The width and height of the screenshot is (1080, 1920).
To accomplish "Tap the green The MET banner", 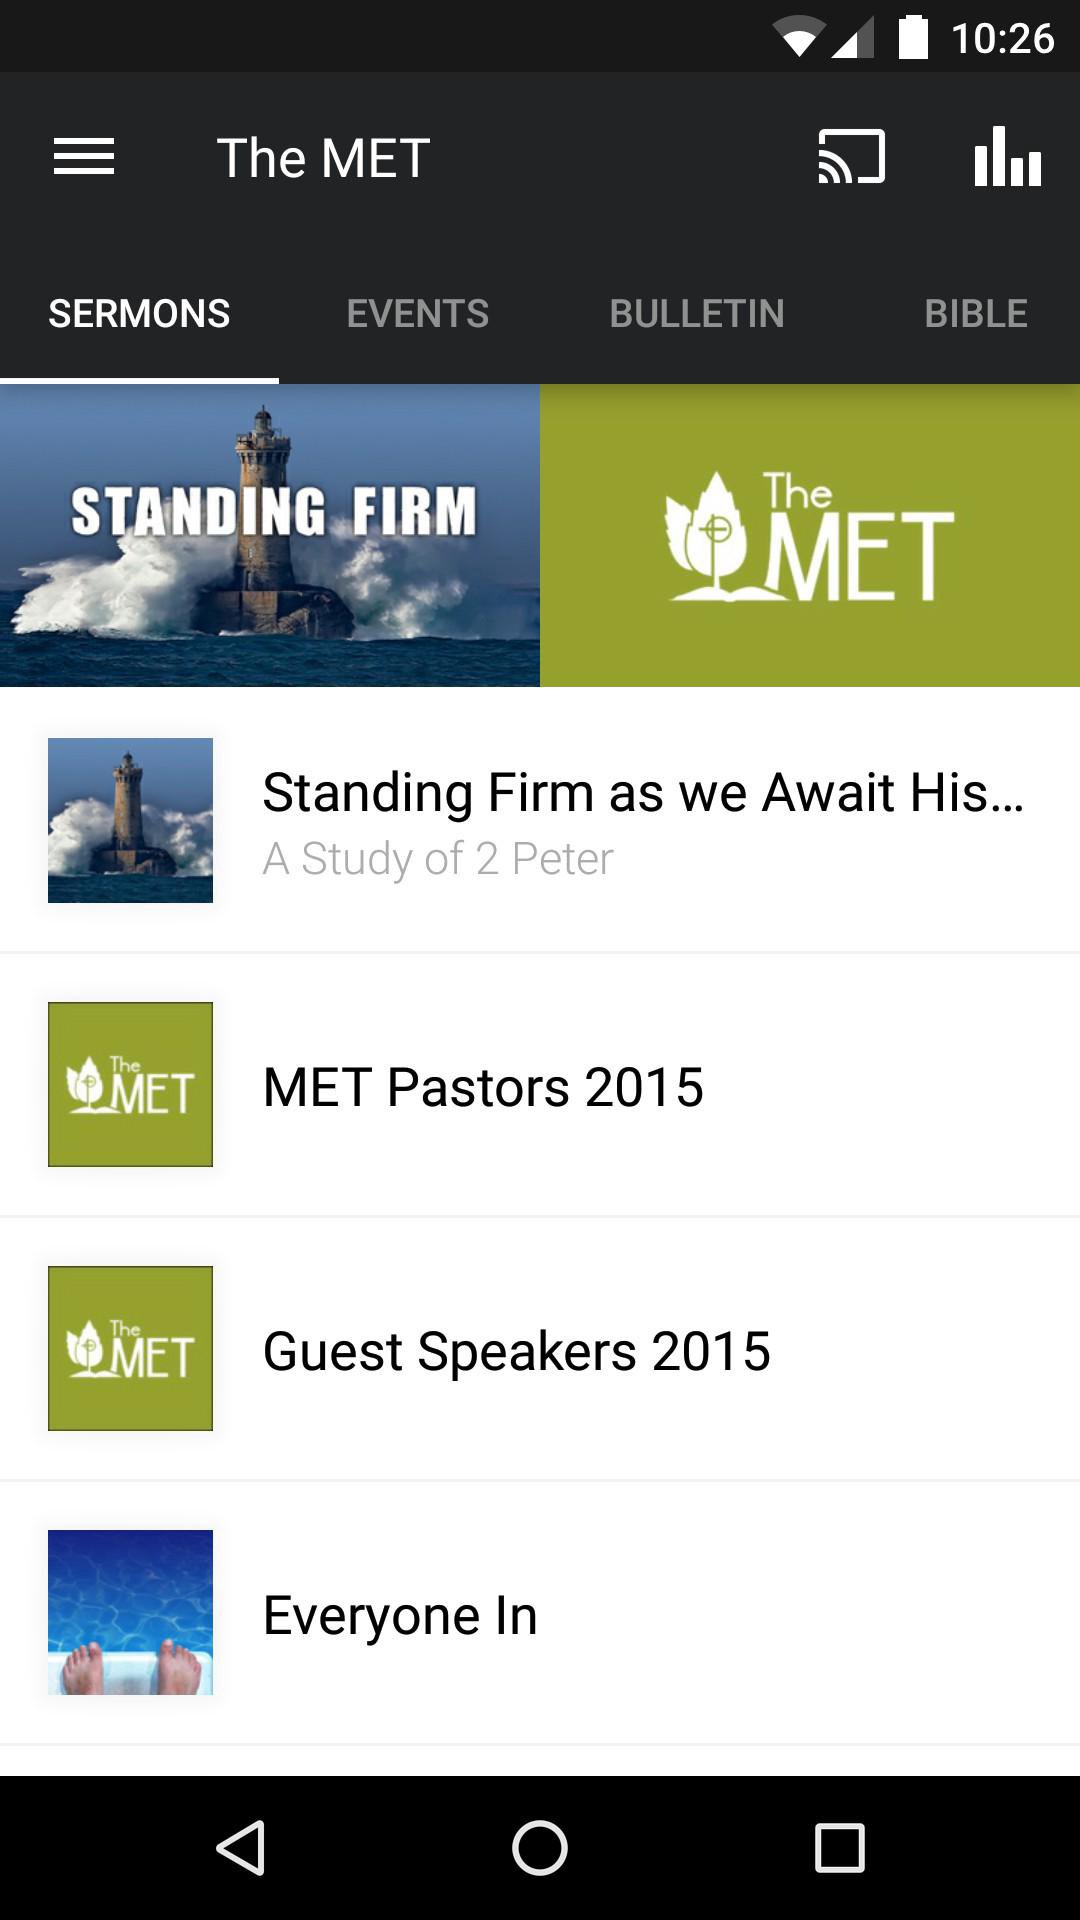I will click(810, 536).
